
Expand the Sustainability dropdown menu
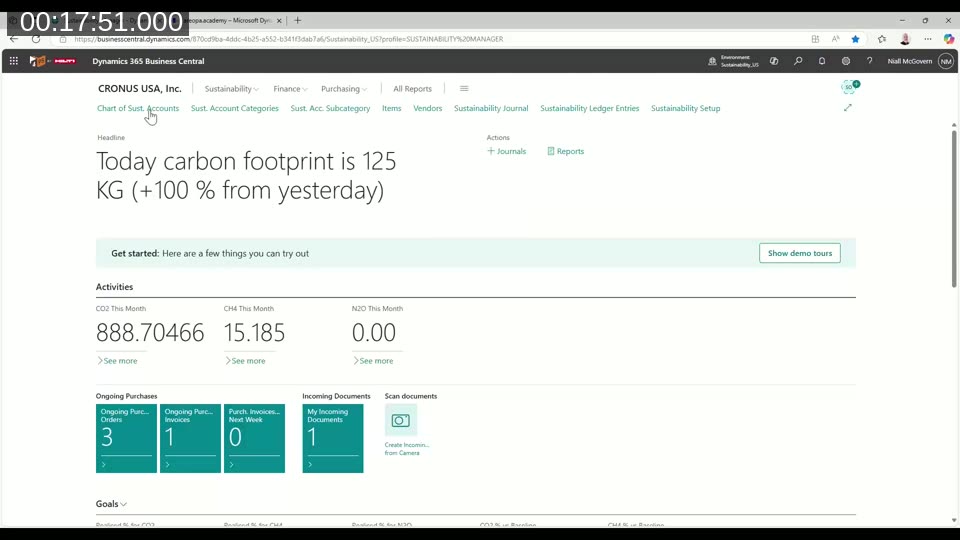[x=231, y=89]
